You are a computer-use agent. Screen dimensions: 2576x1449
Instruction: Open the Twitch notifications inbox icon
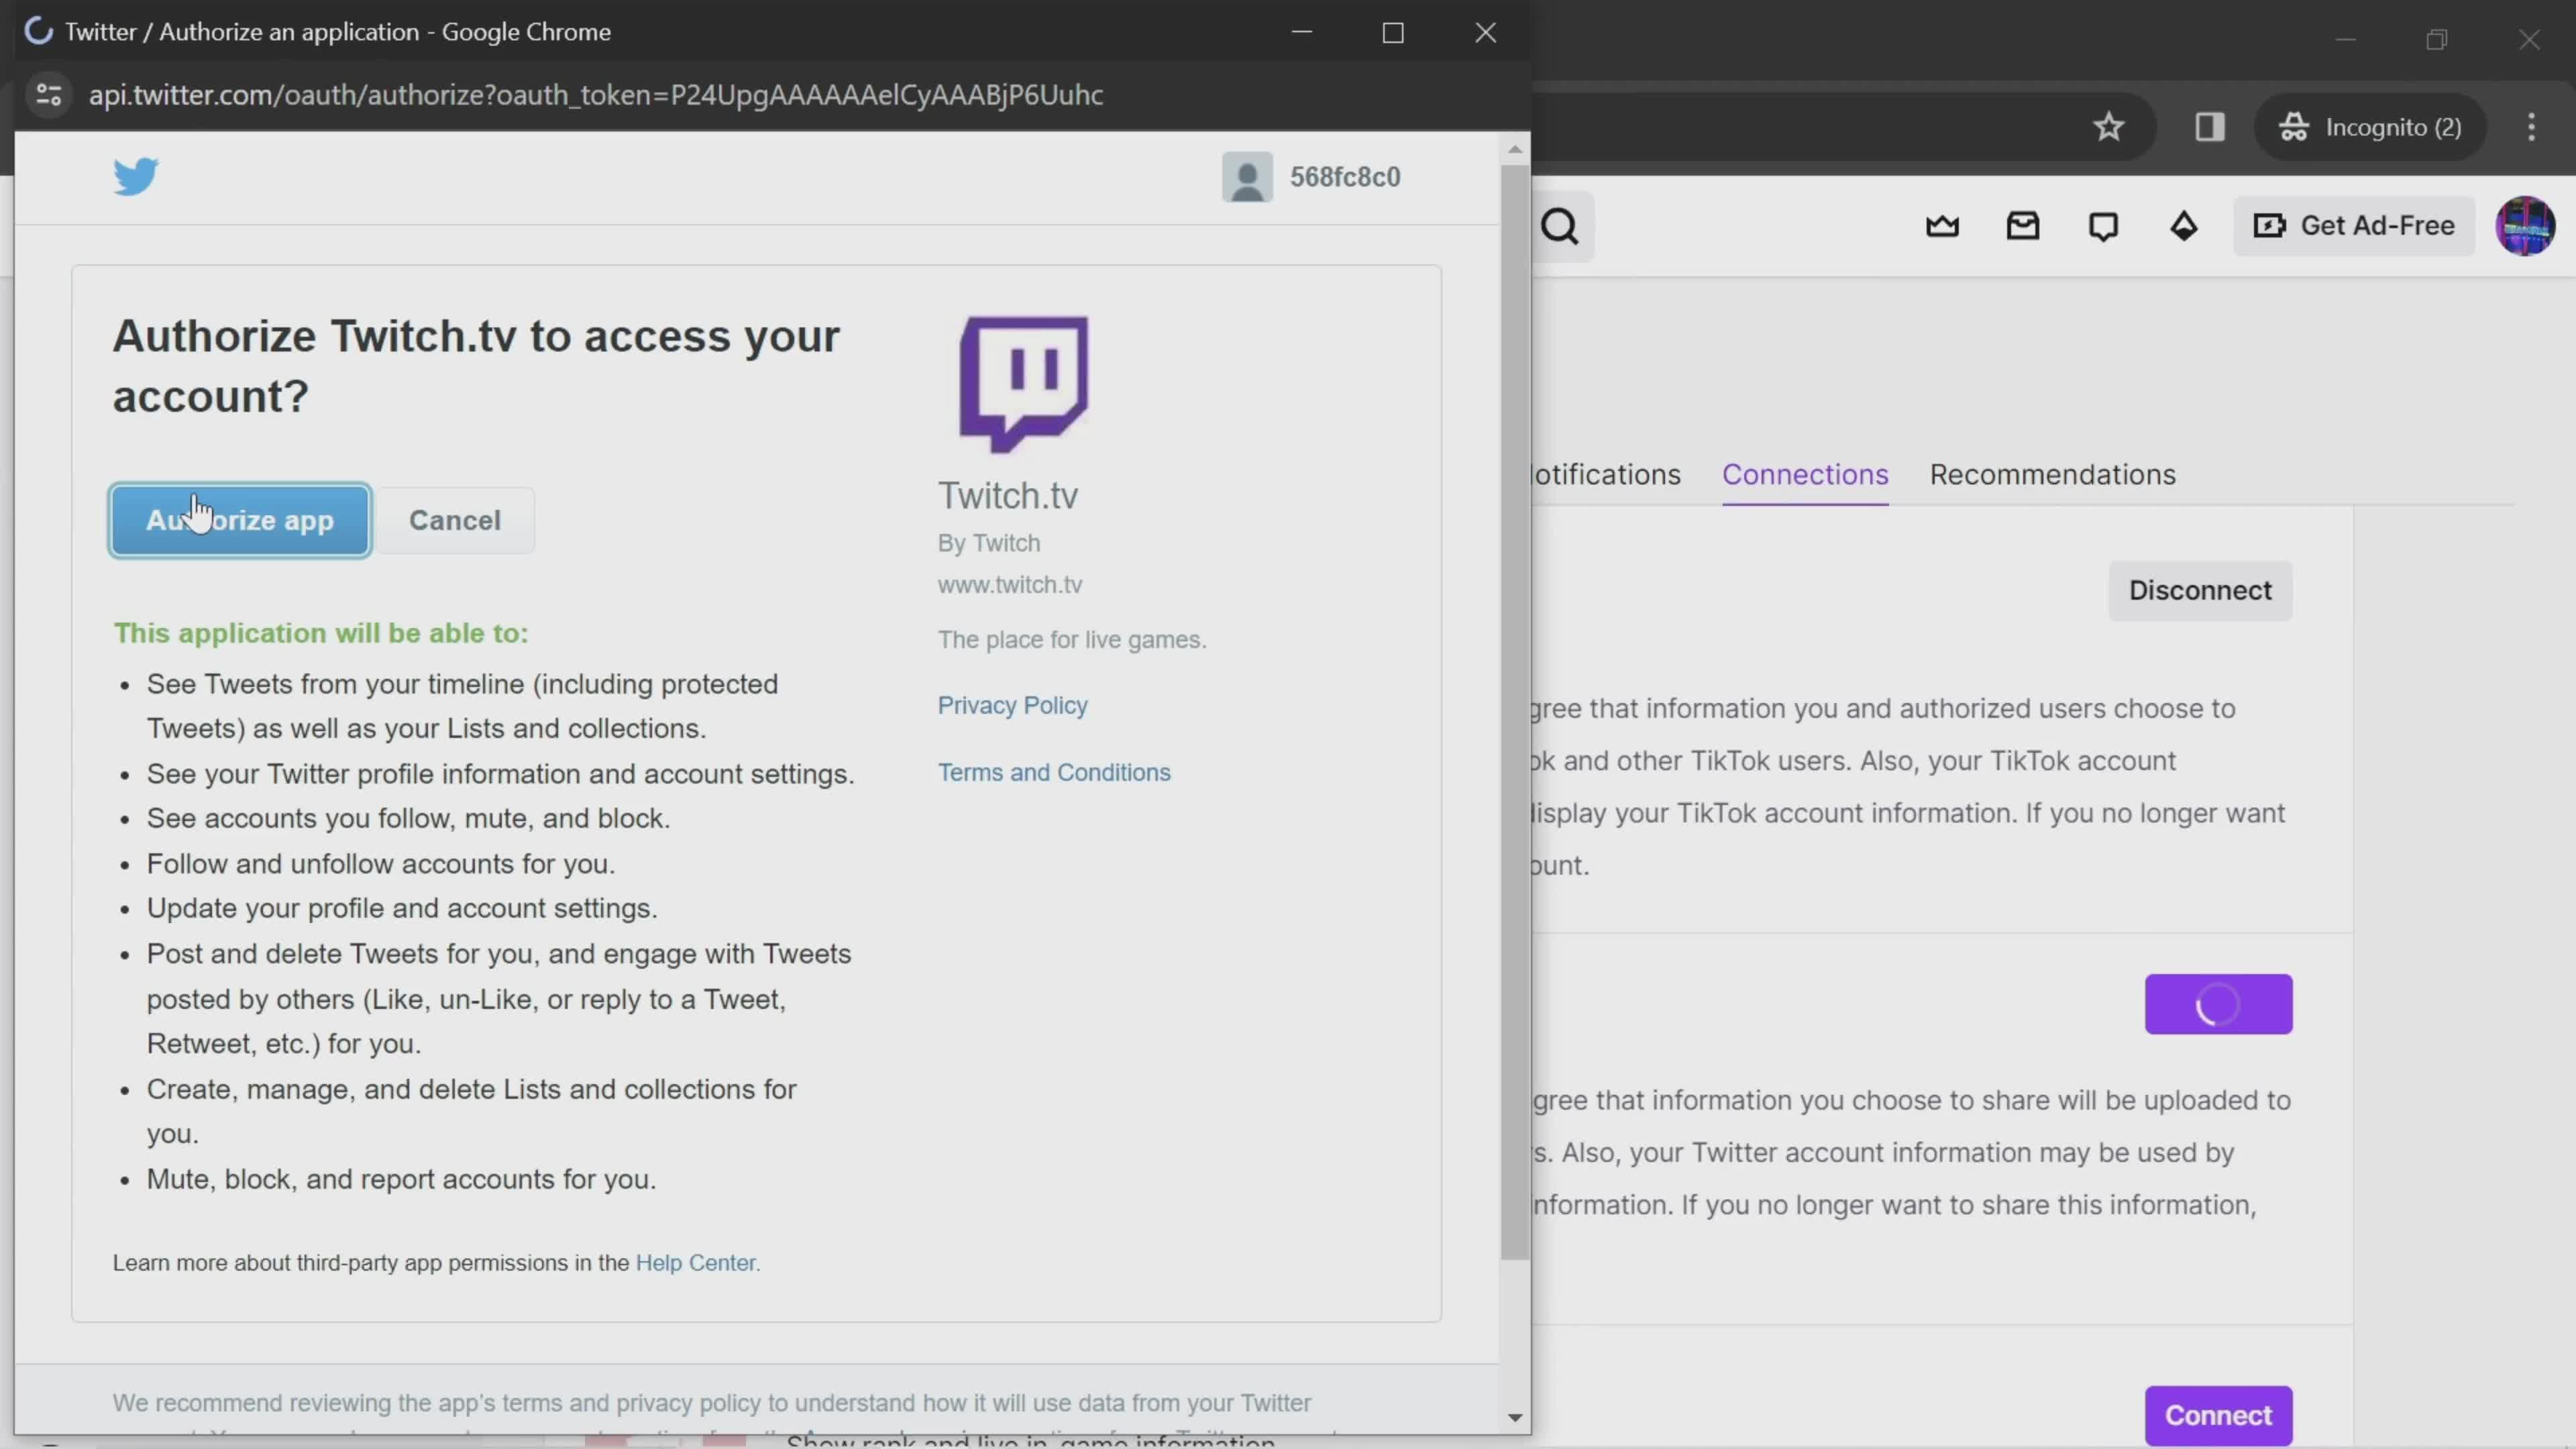click(x=2022, y=226)
